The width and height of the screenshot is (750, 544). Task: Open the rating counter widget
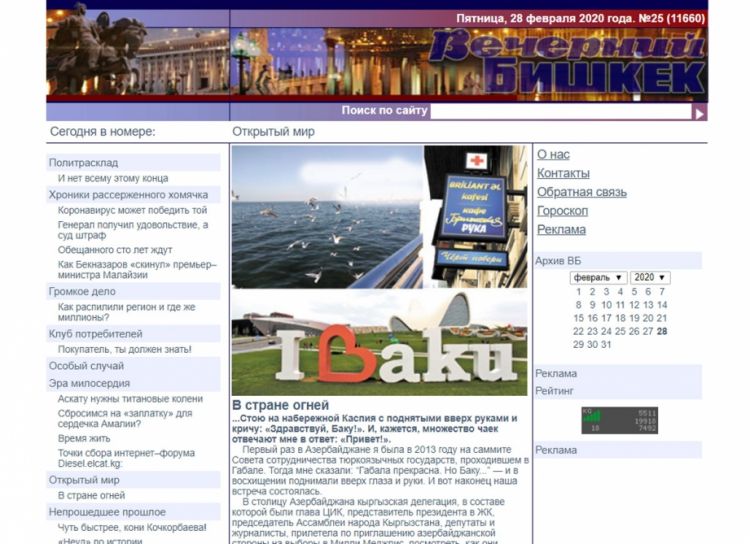point(619,420)
